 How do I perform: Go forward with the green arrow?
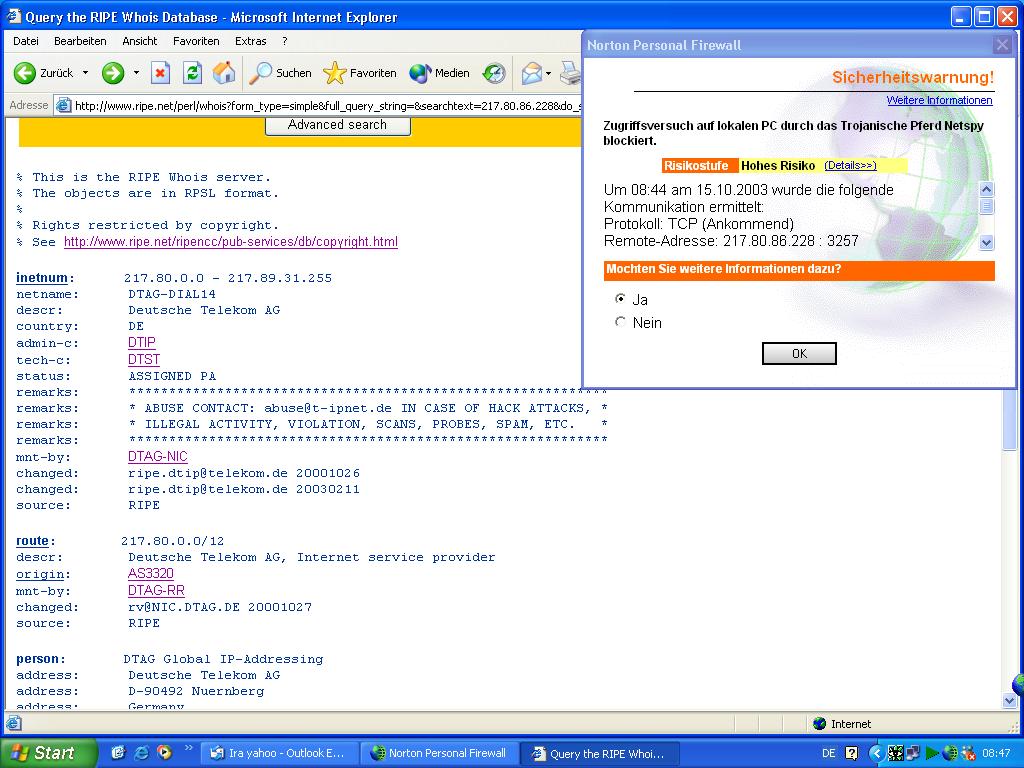click(112, 73)
